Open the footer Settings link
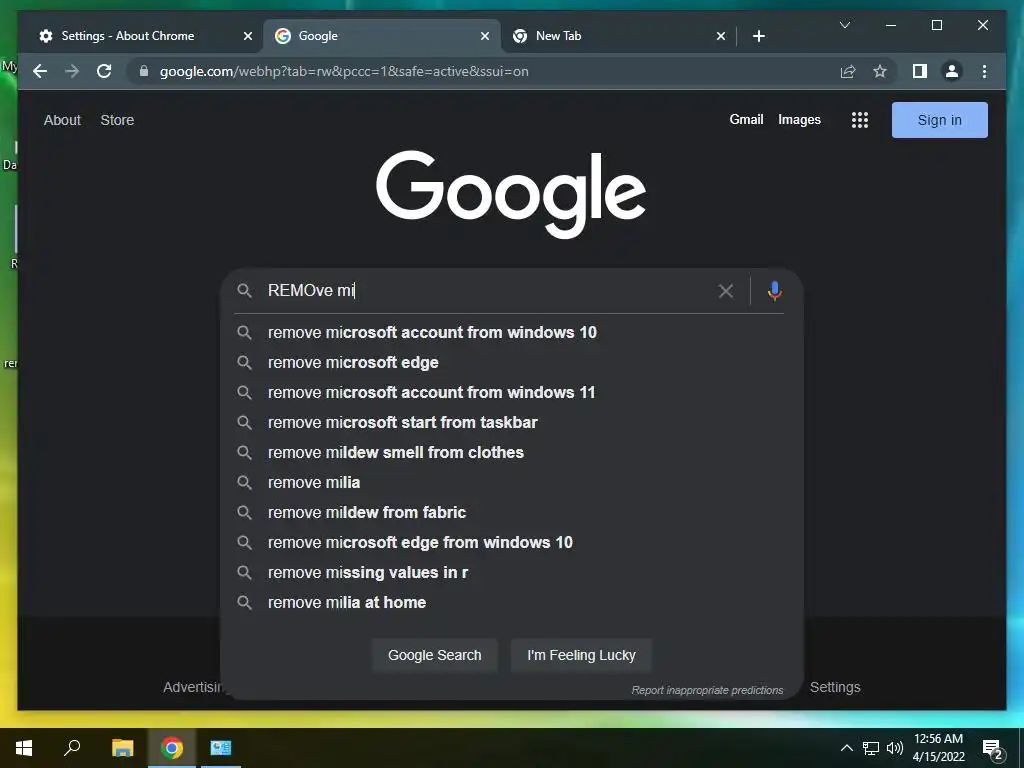 click(835, 687)
